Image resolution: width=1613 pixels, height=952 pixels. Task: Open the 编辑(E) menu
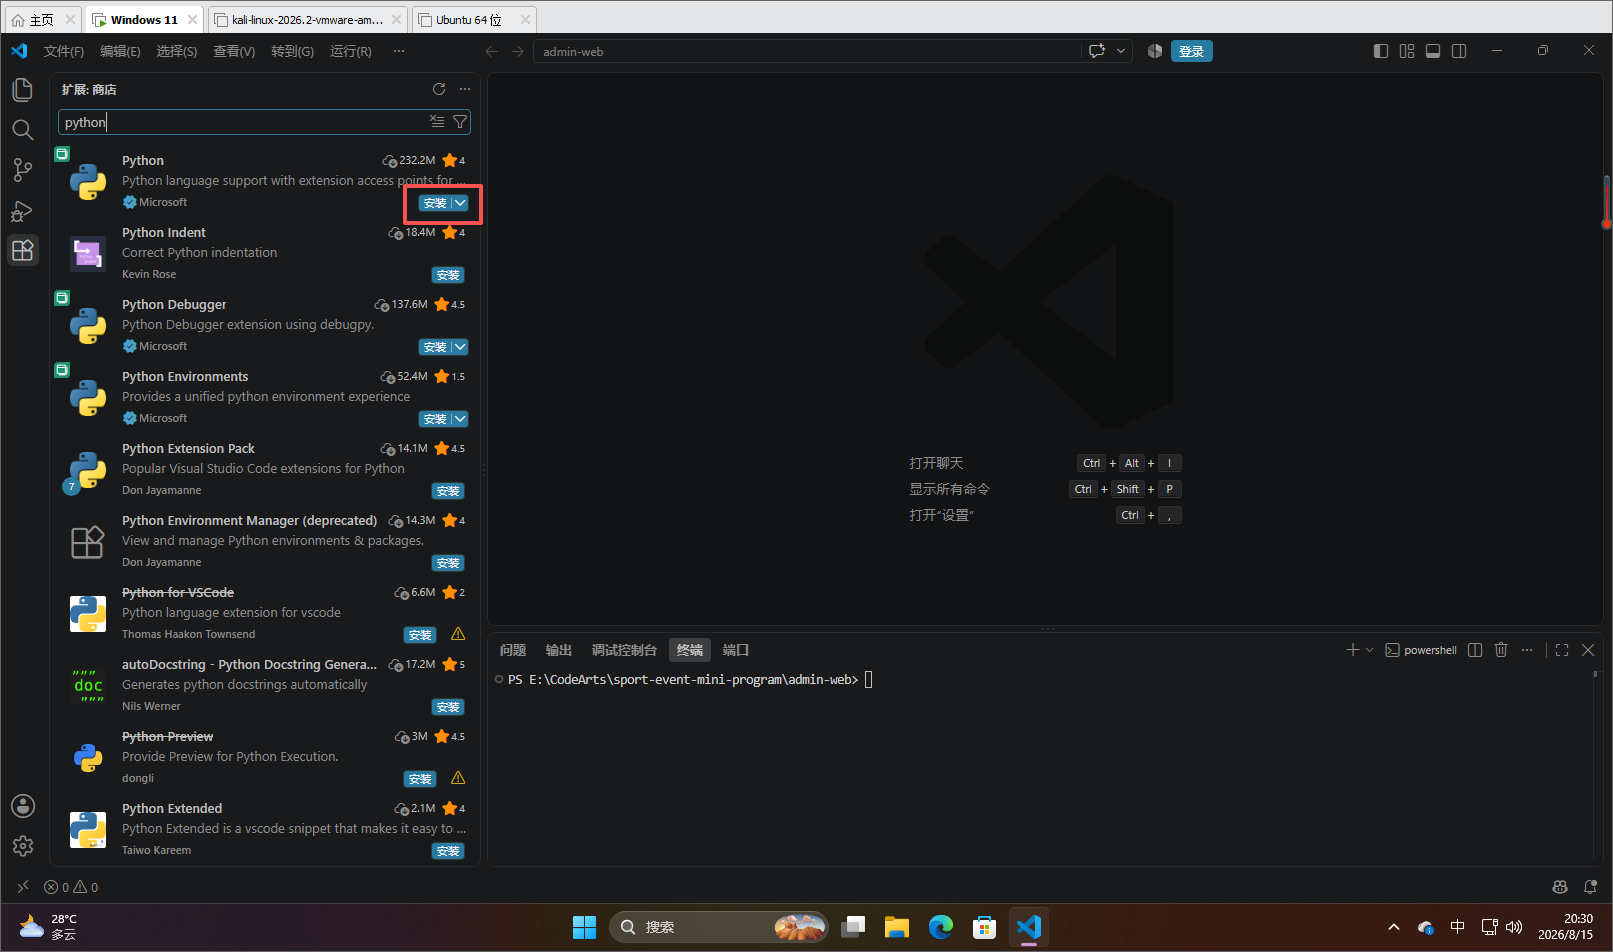pyautogui.click(x=120, y=51)
